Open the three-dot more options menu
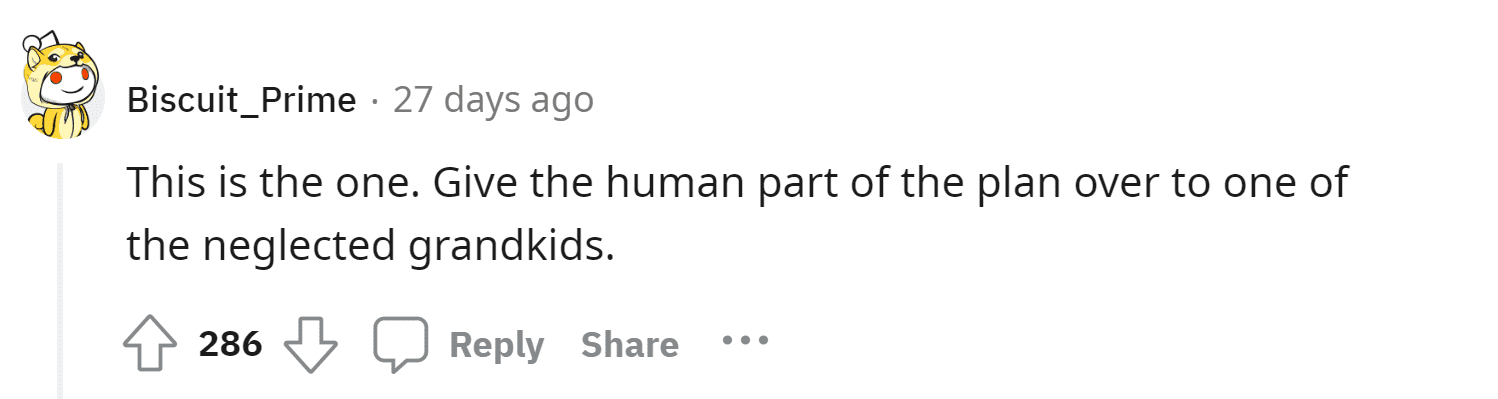Viewport: 1498px width, 399px height. pos(745,341)
